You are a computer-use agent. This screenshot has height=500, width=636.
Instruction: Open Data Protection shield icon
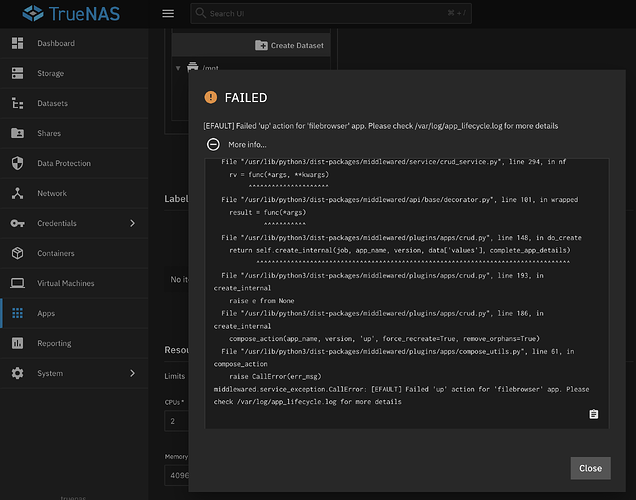(17, 163)
